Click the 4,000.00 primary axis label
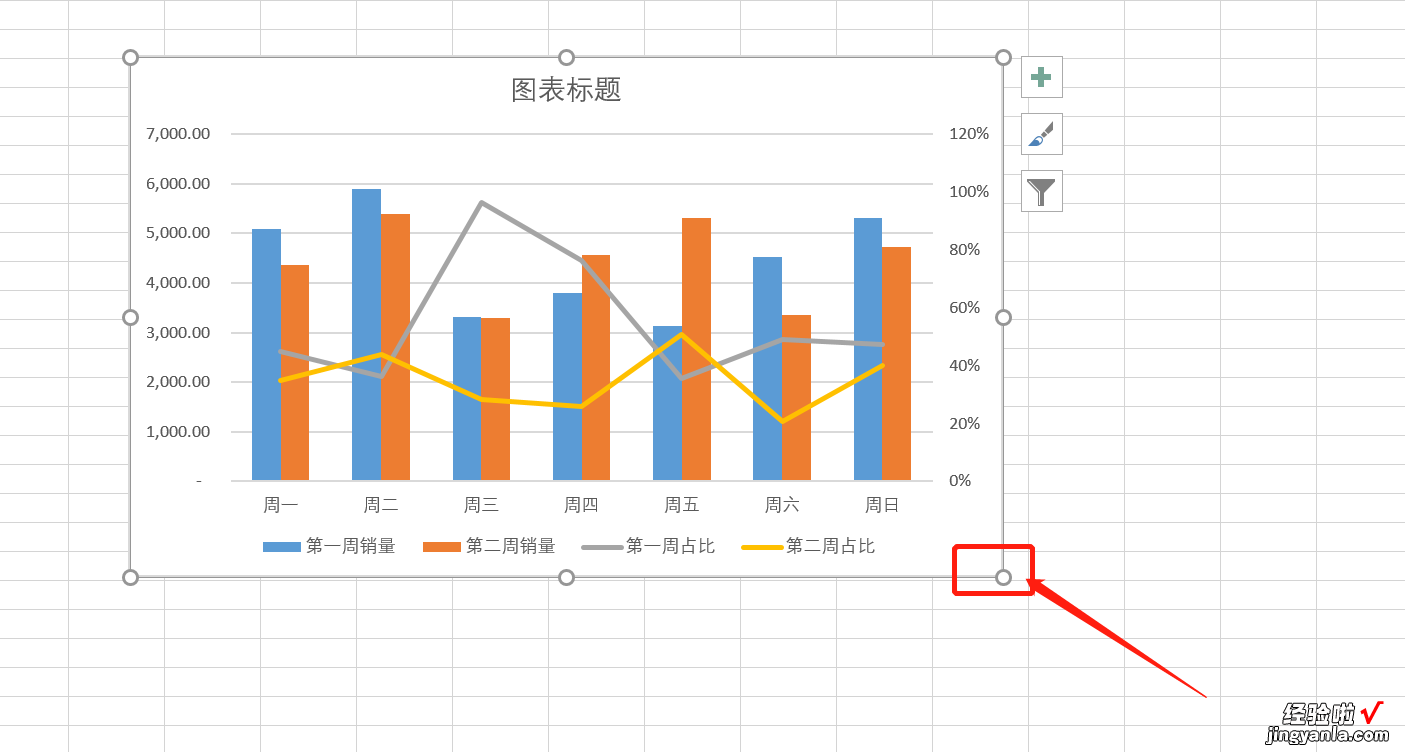The width and height of the screenshot is (1405, 752). pyautogui.click(x=178, y=282)
